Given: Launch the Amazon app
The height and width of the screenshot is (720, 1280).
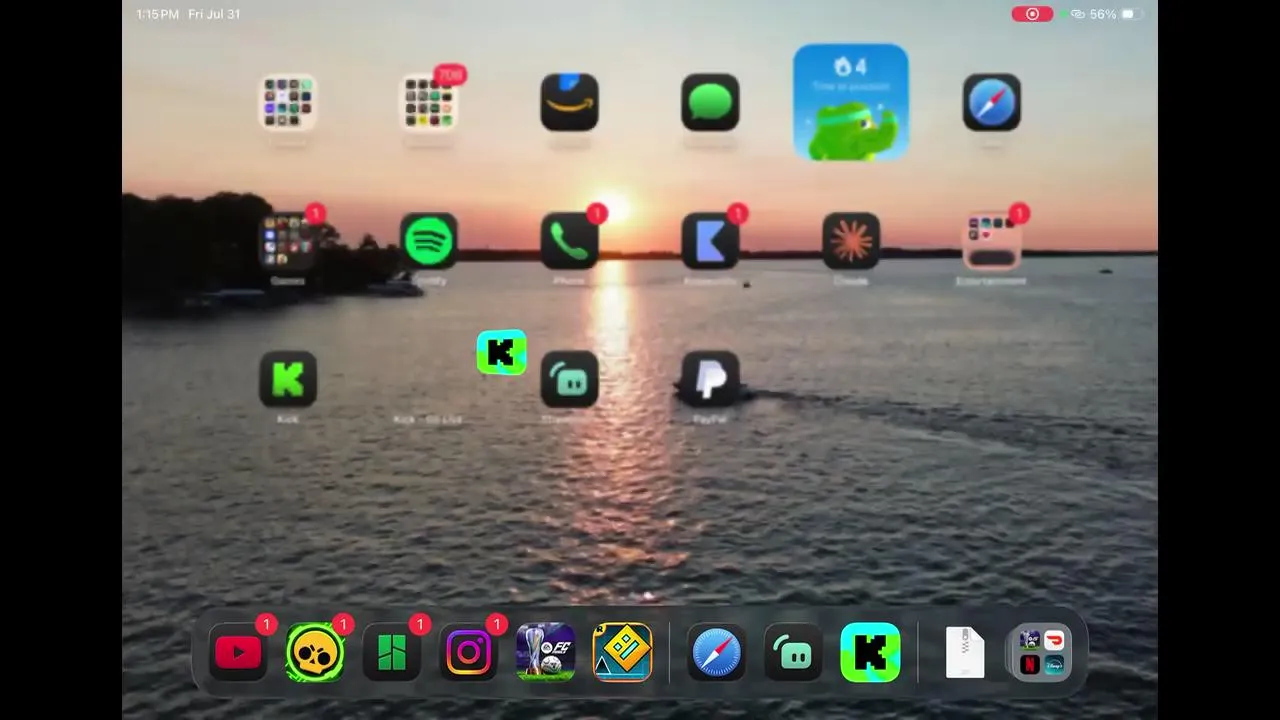Looking at the screenshot, I should pyautogui.click(x=570, y=102).
